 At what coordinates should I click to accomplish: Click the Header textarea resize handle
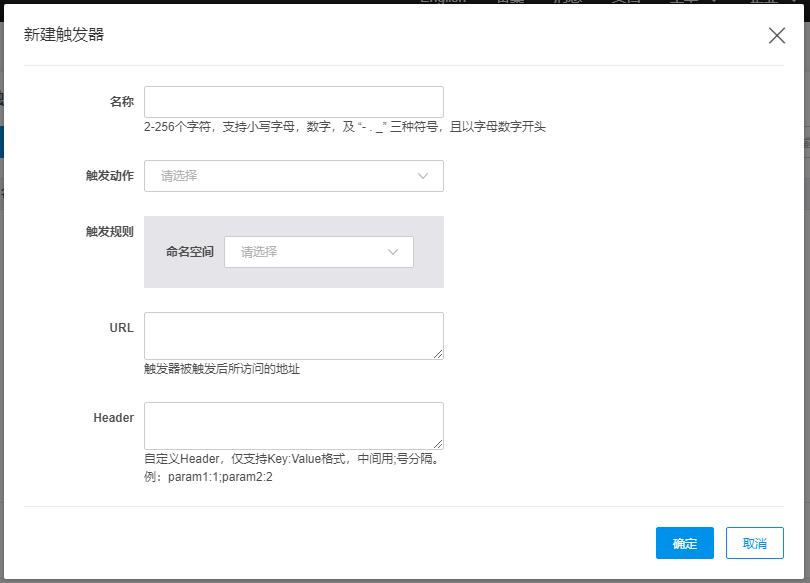pyautogui.click(x=438, y=444)
